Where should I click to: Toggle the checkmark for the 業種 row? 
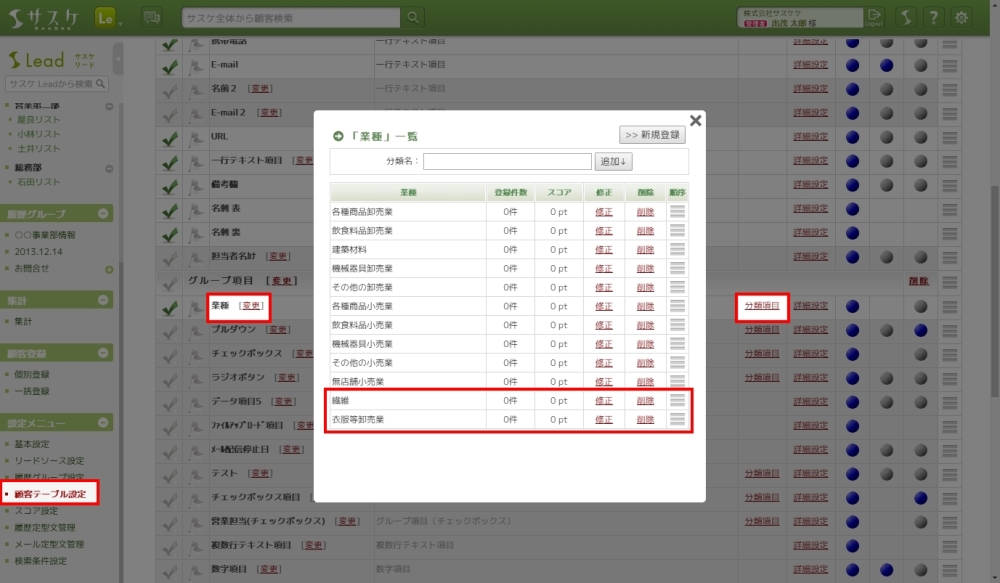click(170, 306)
